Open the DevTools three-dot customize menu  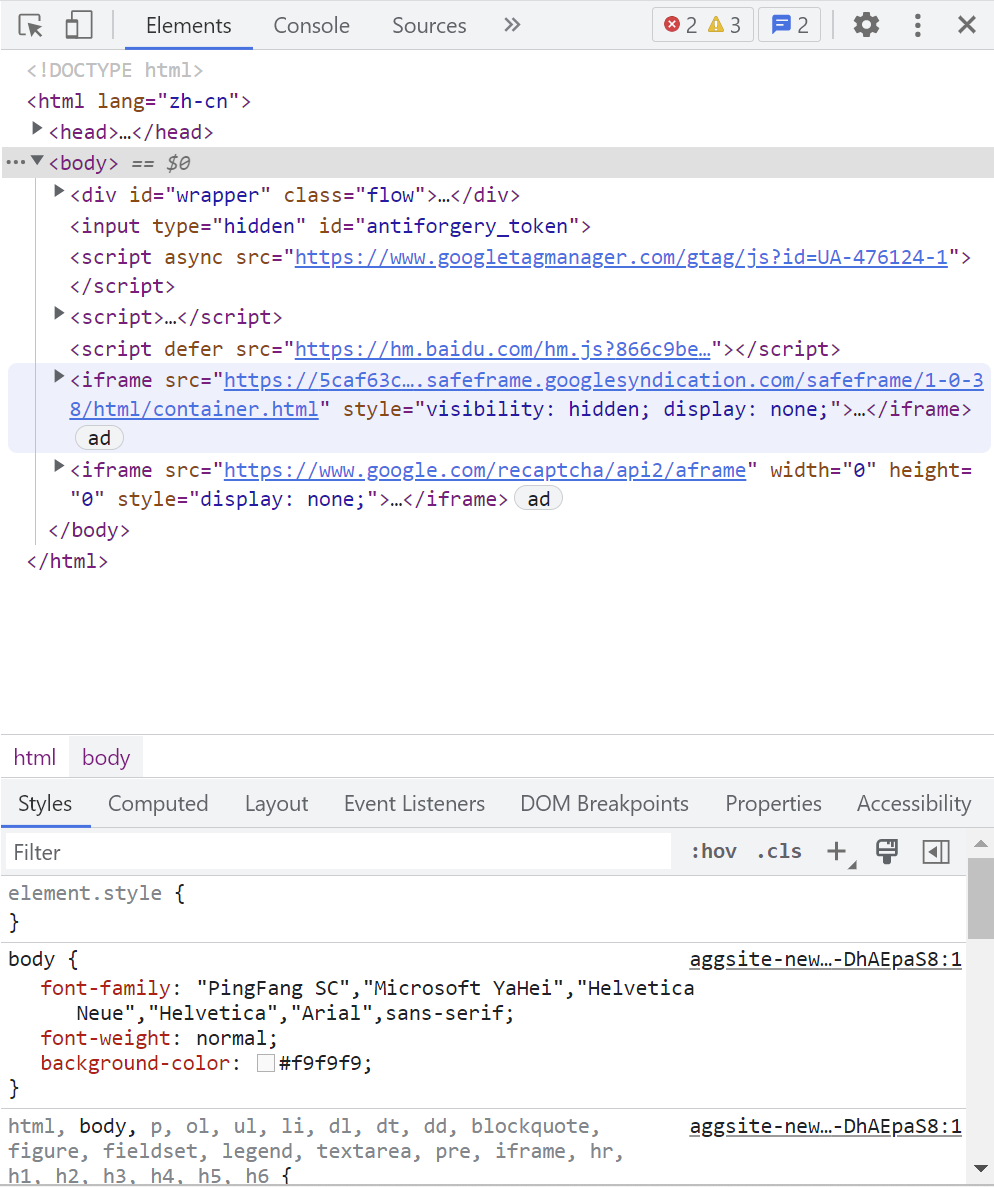[x=917, y=25]
